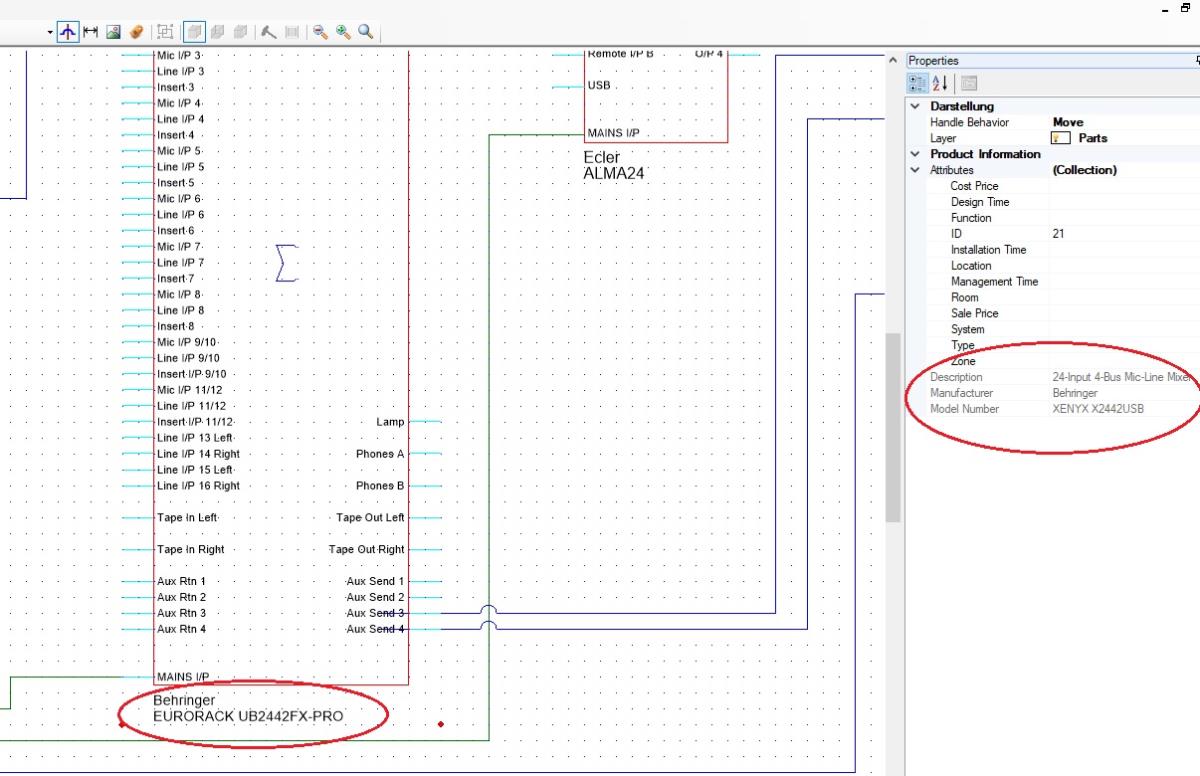
Task: Collapse the Product Information group
Action: point(915,154)
